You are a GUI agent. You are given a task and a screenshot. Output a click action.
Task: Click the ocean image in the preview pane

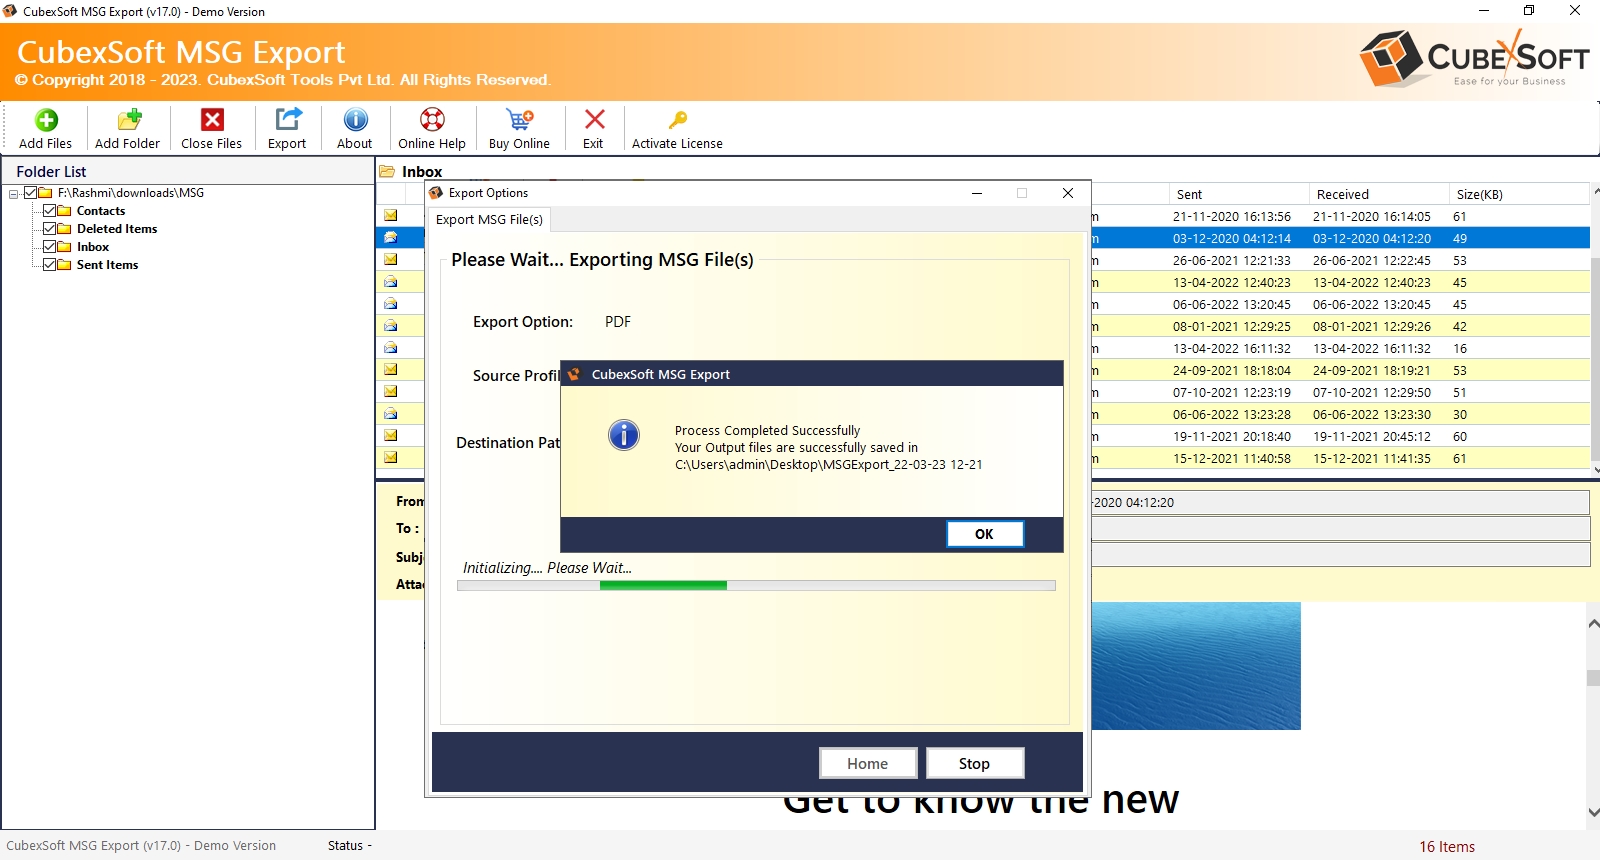1196,665
